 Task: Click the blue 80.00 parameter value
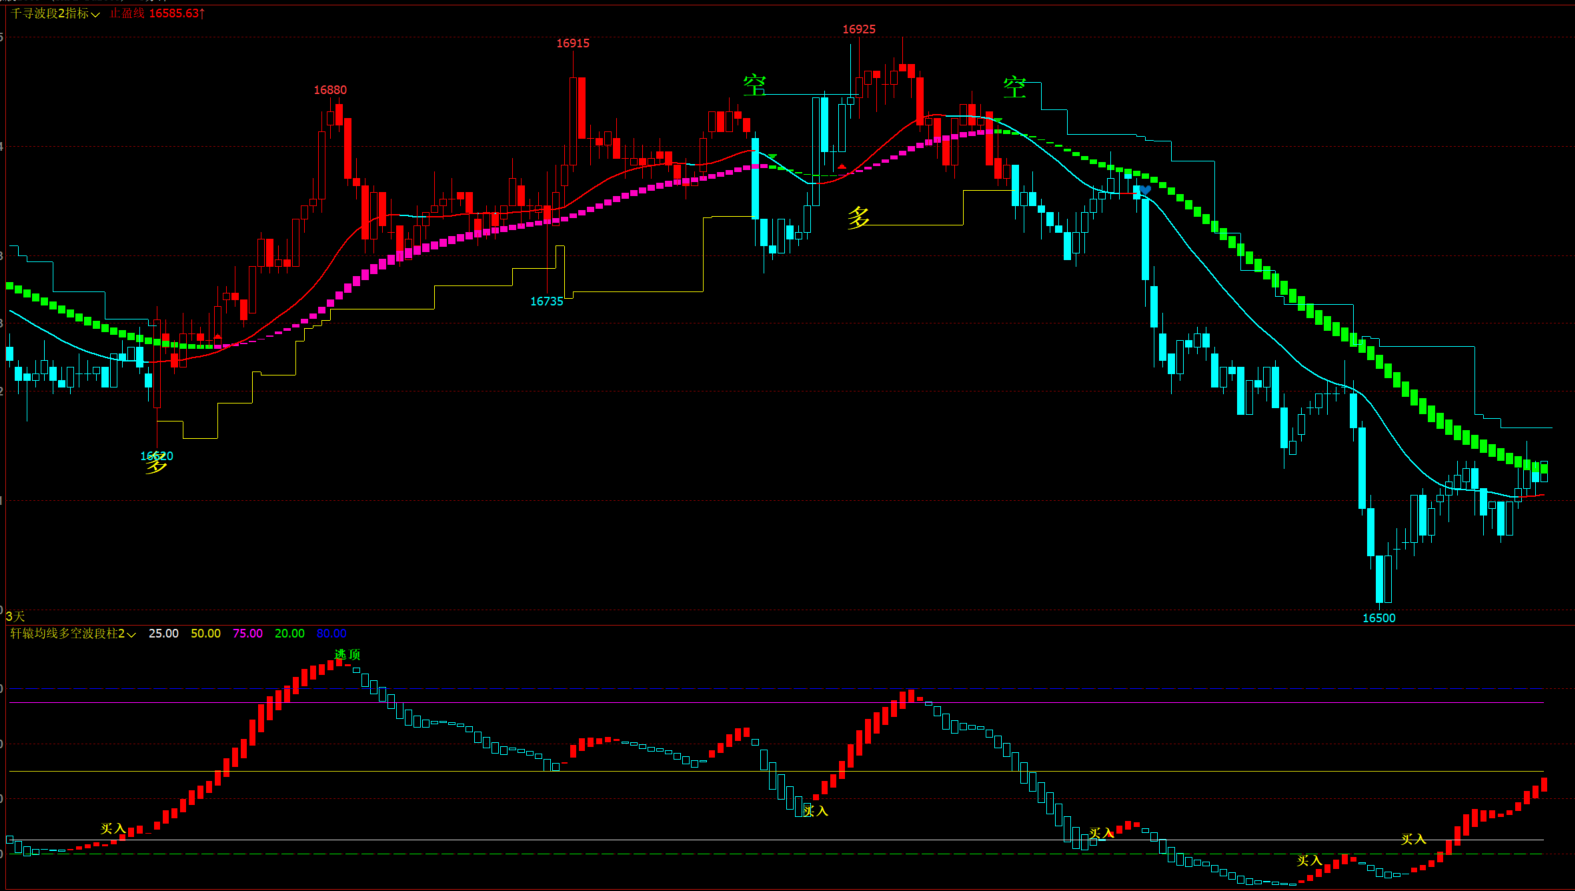coord(331,634)
